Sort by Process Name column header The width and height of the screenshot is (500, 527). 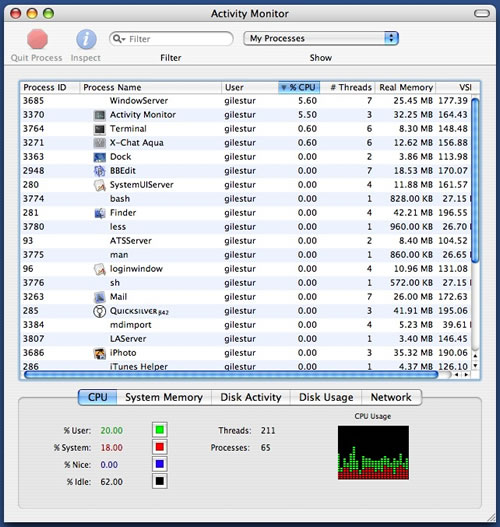click(x=150, y=87)
